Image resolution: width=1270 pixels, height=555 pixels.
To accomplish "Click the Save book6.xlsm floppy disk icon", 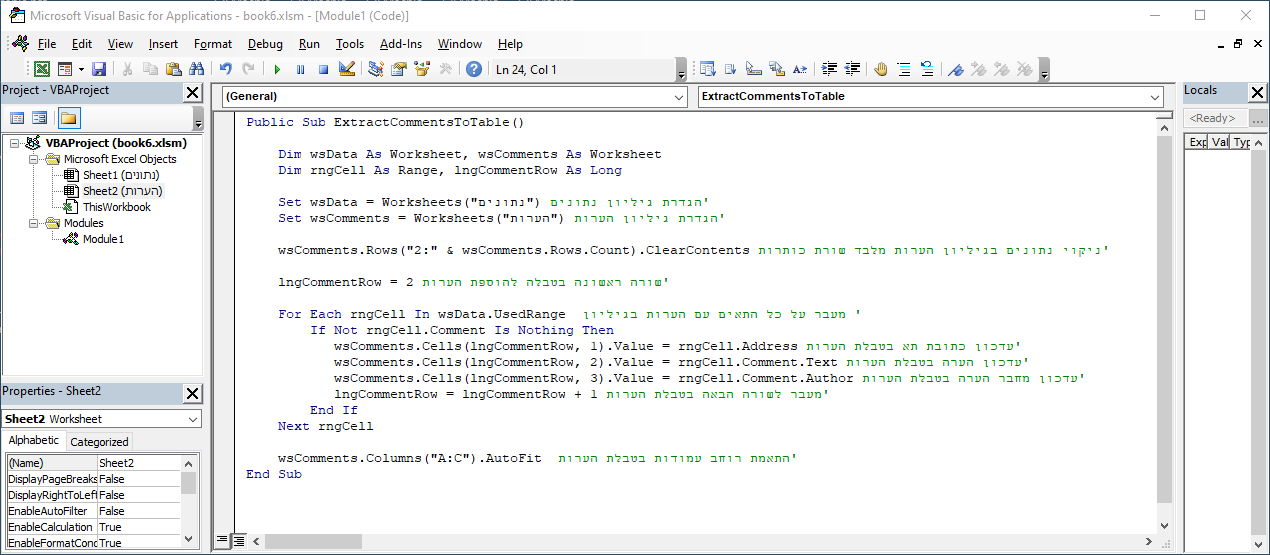I will 99,69.
